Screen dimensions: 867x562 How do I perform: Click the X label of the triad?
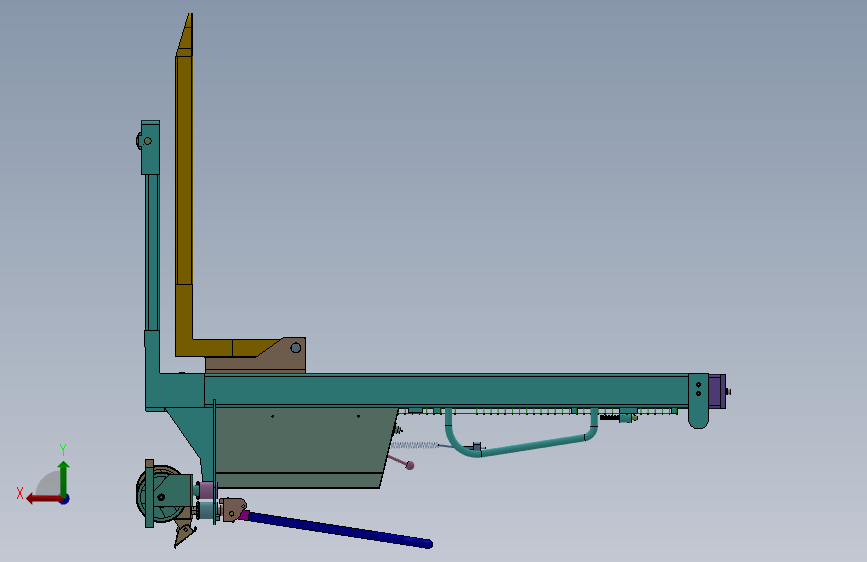click(20, 493)
